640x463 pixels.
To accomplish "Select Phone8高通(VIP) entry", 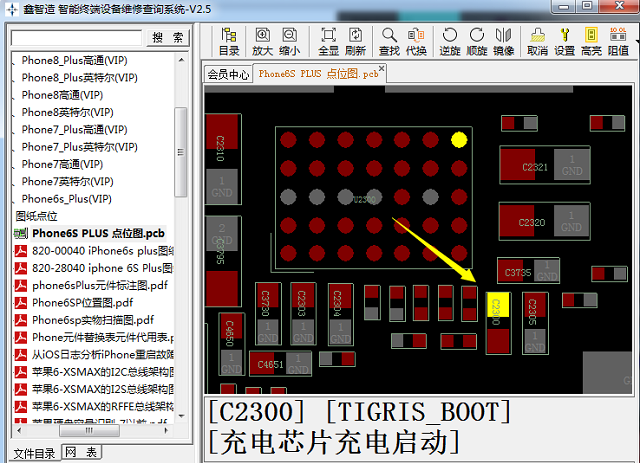I will pos(62,95).
